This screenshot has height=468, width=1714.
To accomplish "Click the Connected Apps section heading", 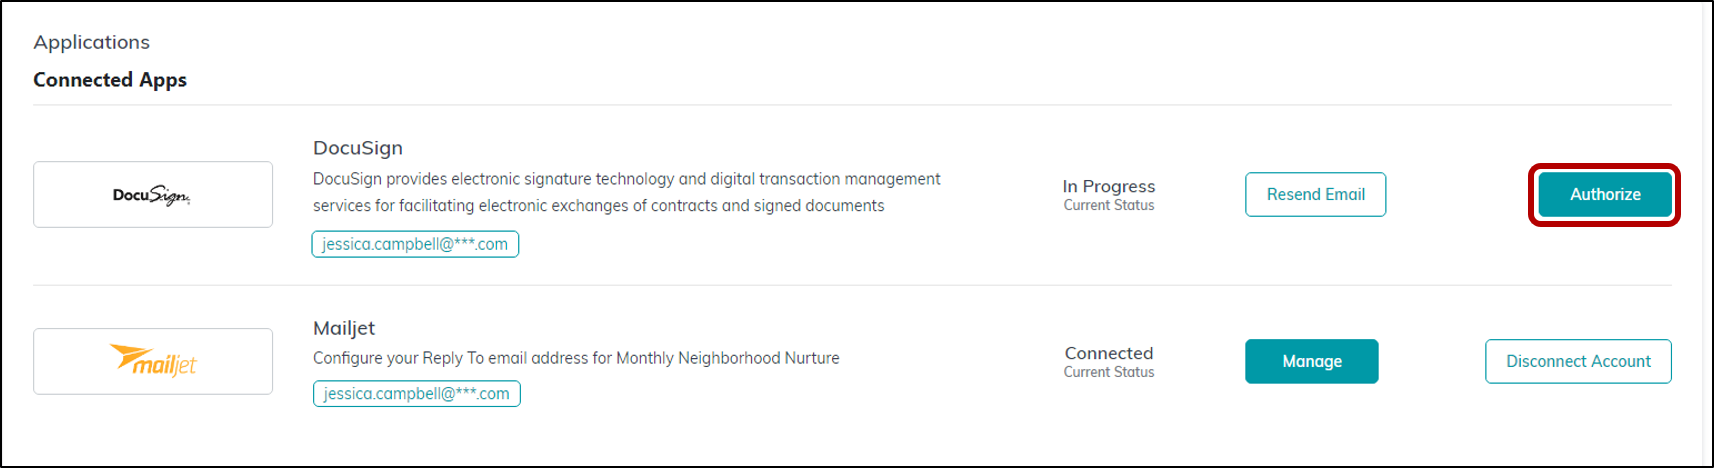I will pos(110,80).
